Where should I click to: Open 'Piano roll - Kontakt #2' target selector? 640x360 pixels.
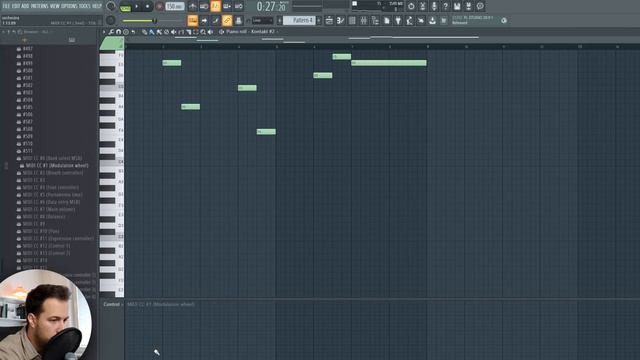pos(251,32)
